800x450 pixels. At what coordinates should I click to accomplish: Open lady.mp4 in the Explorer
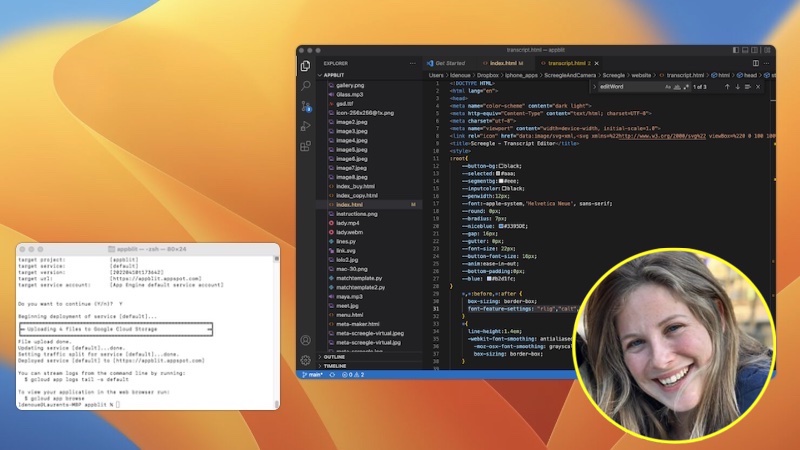[347, 223]
